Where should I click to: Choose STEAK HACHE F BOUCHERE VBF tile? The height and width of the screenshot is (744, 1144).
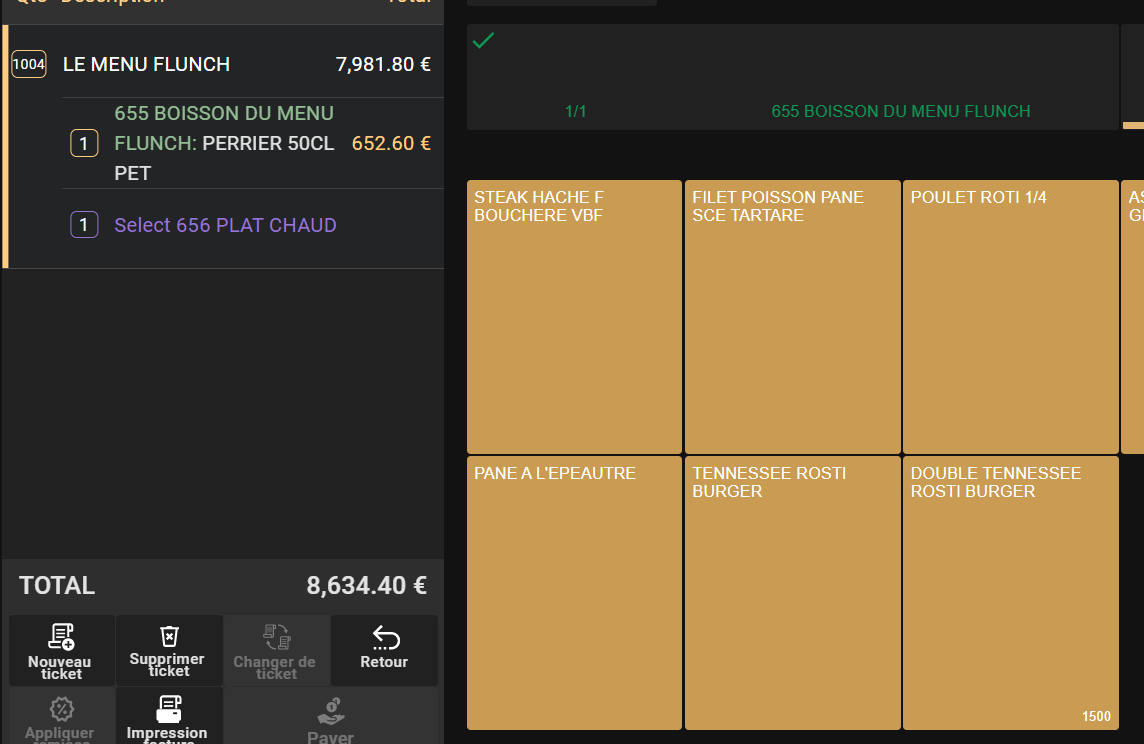(x=574, y=317)
